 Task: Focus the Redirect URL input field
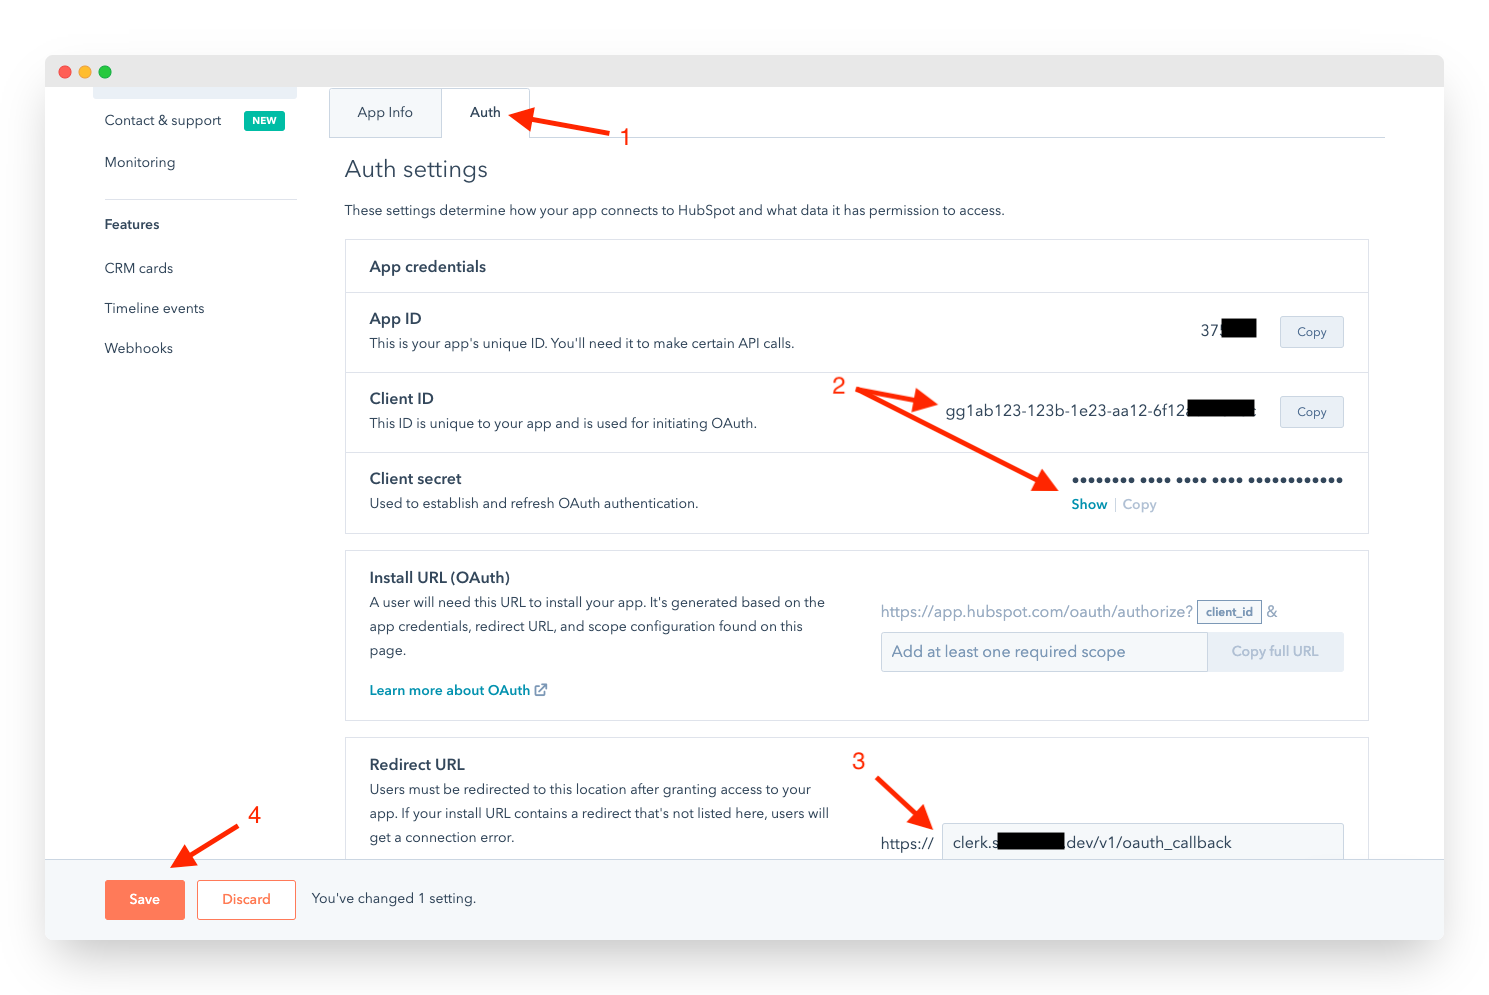pos(1142,842)
